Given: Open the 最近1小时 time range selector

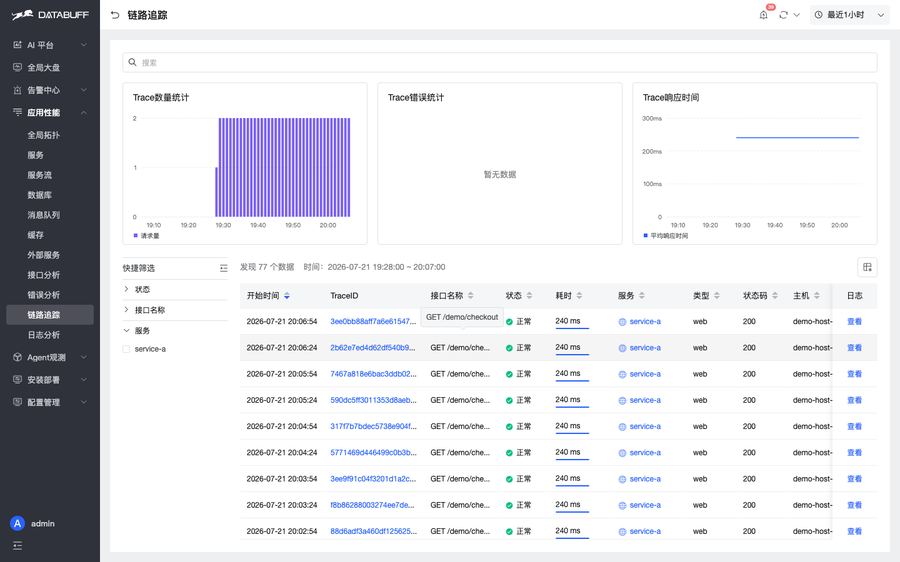Looking at the screenshot, I should click(849, 15).
